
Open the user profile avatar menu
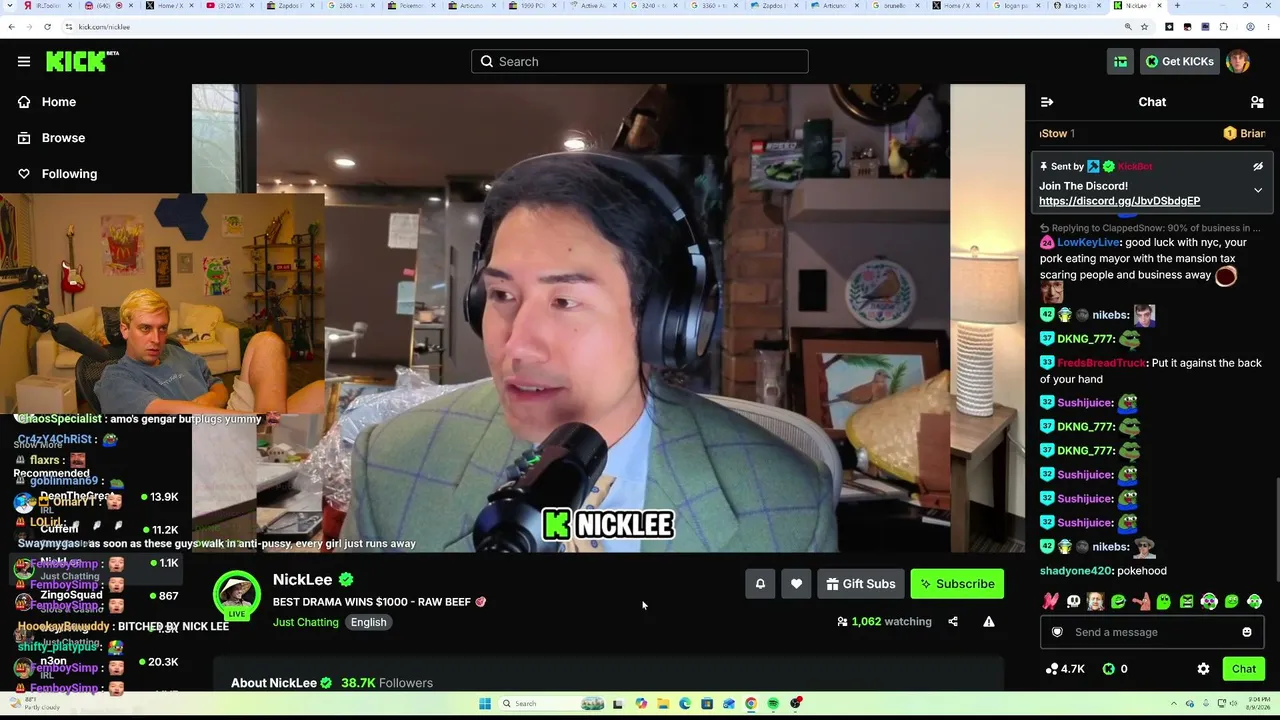point(1238,61)
